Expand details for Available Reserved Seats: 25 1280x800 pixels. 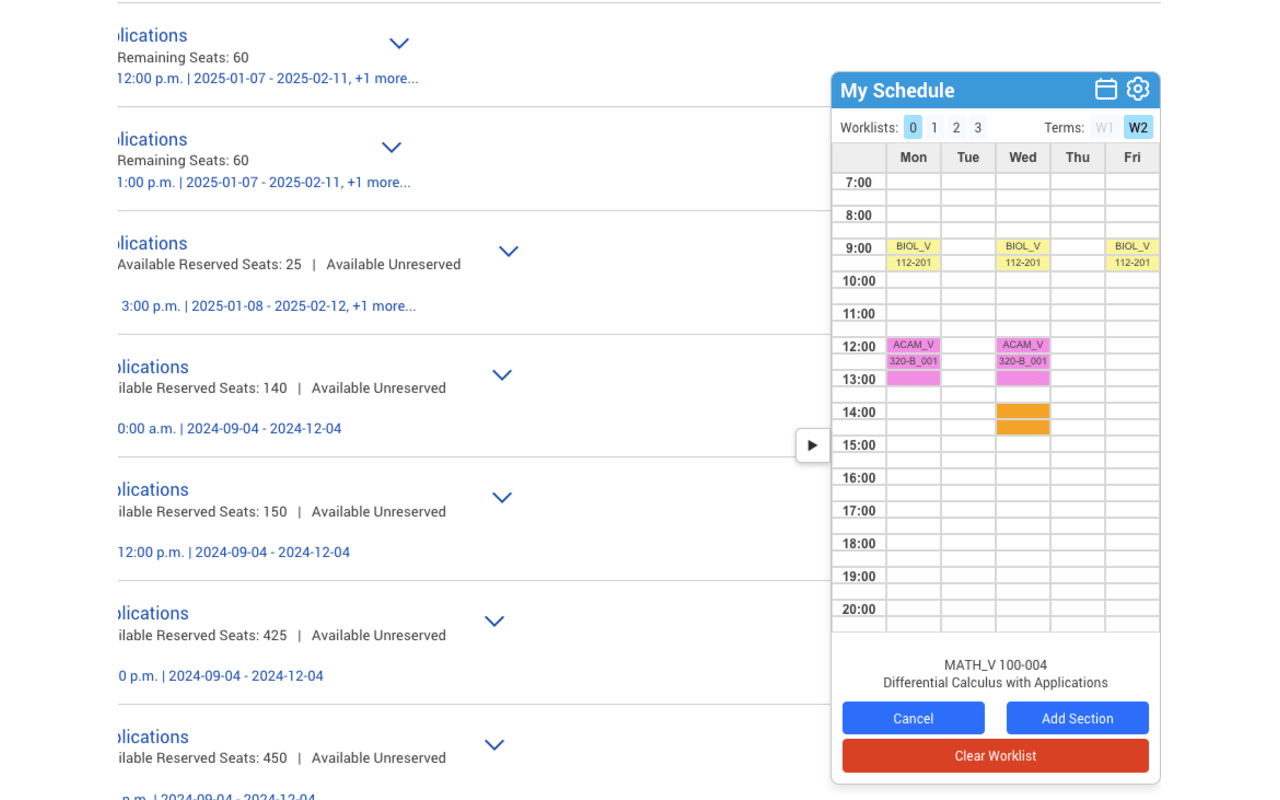[508, 251]
